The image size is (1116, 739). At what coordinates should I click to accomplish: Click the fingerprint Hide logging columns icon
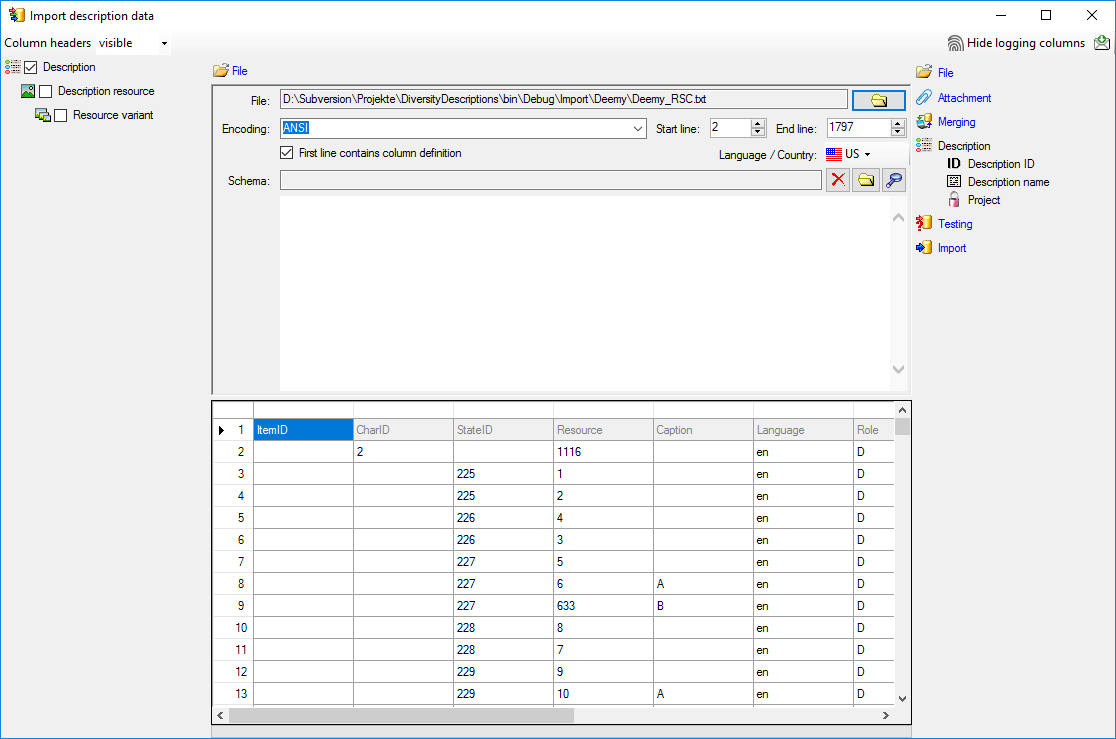955,43
